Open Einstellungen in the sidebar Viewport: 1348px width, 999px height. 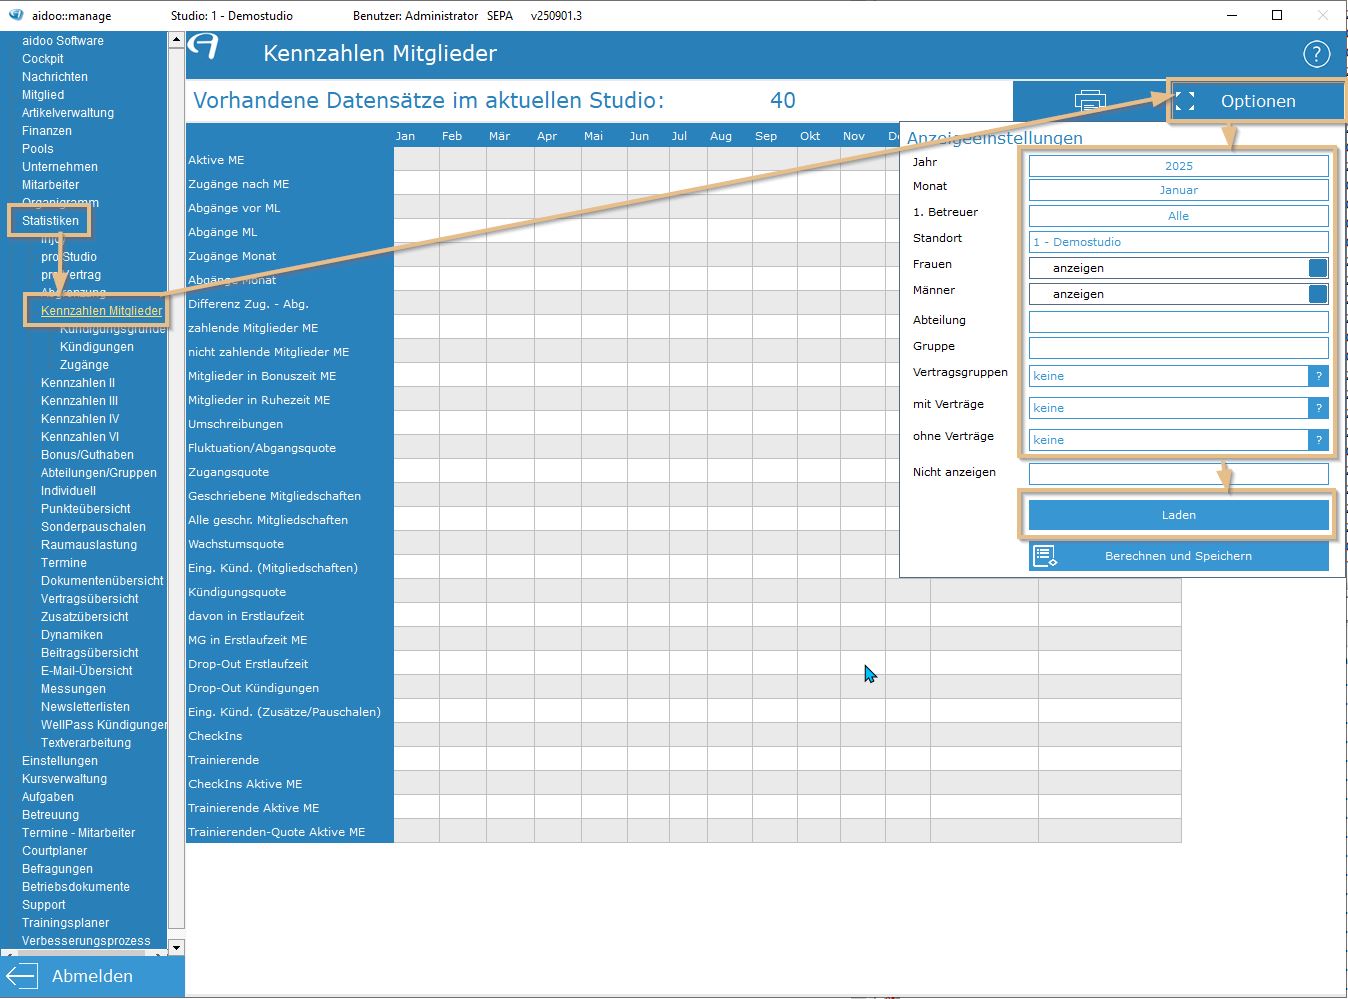point(60,761)
